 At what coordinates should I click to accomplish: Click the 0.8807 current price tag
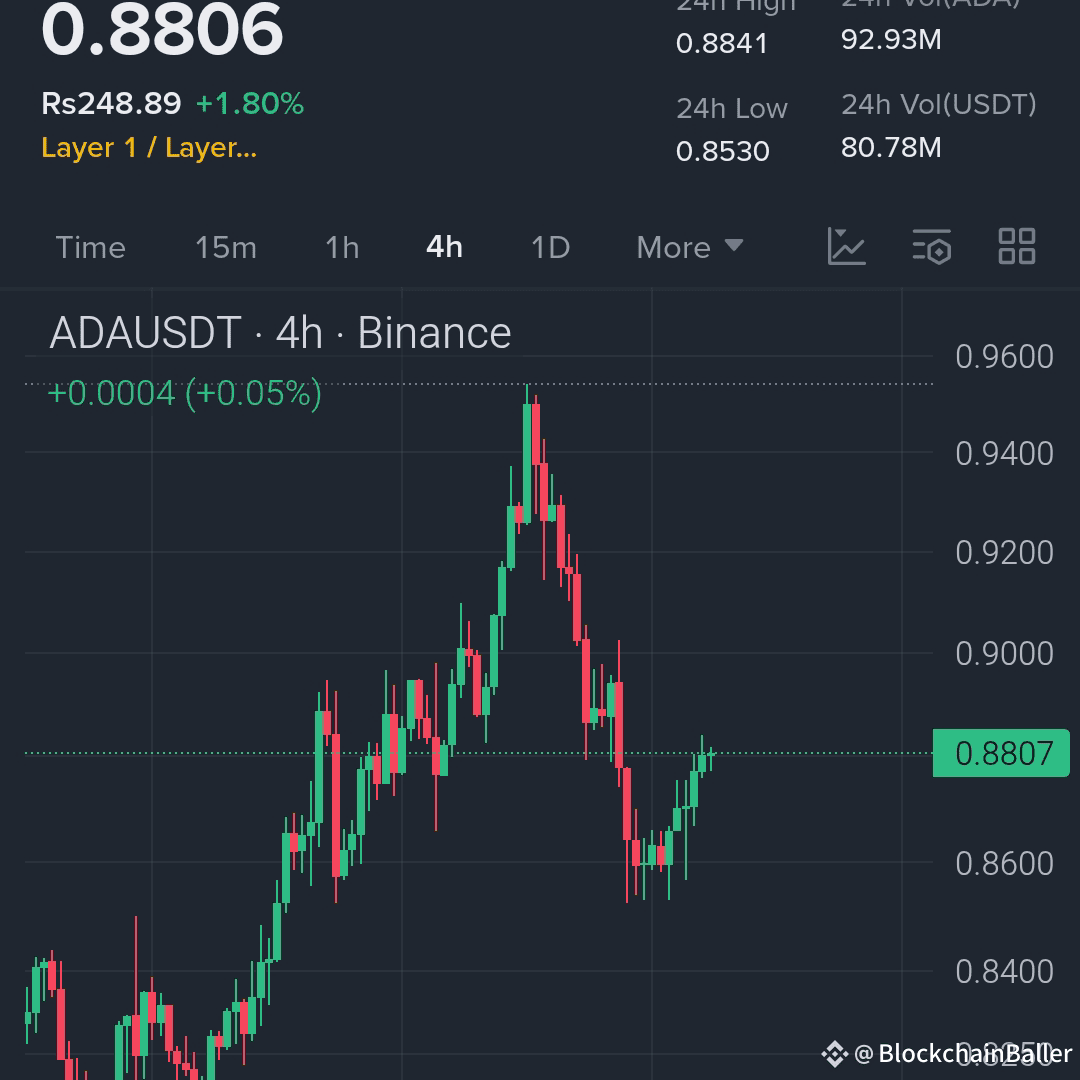coord(1001,753)
